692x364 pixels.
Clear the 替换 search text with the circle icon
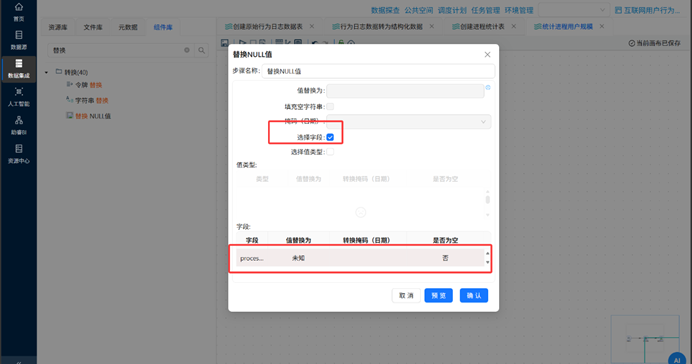pyautogui.click(x=187, y=50)
